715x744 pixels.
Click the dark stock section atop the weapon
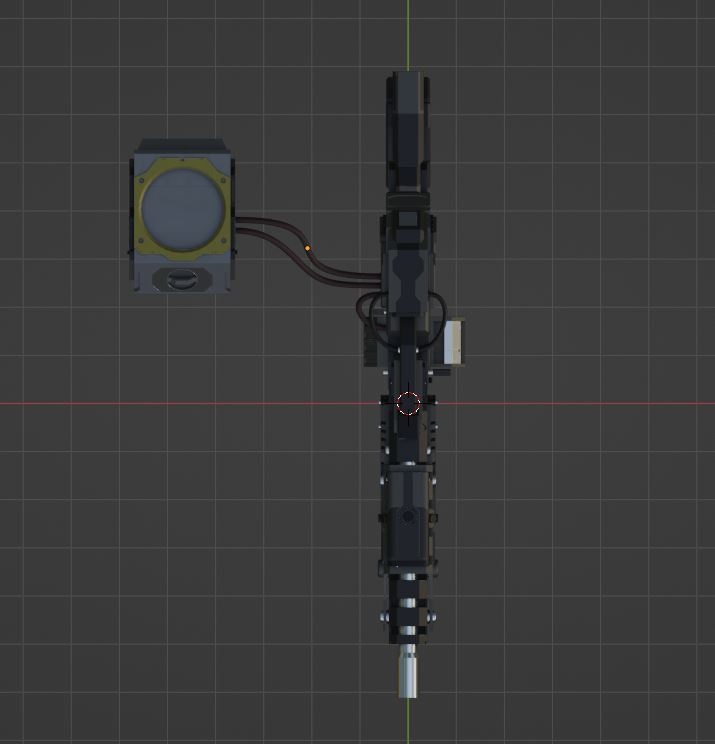409,132
